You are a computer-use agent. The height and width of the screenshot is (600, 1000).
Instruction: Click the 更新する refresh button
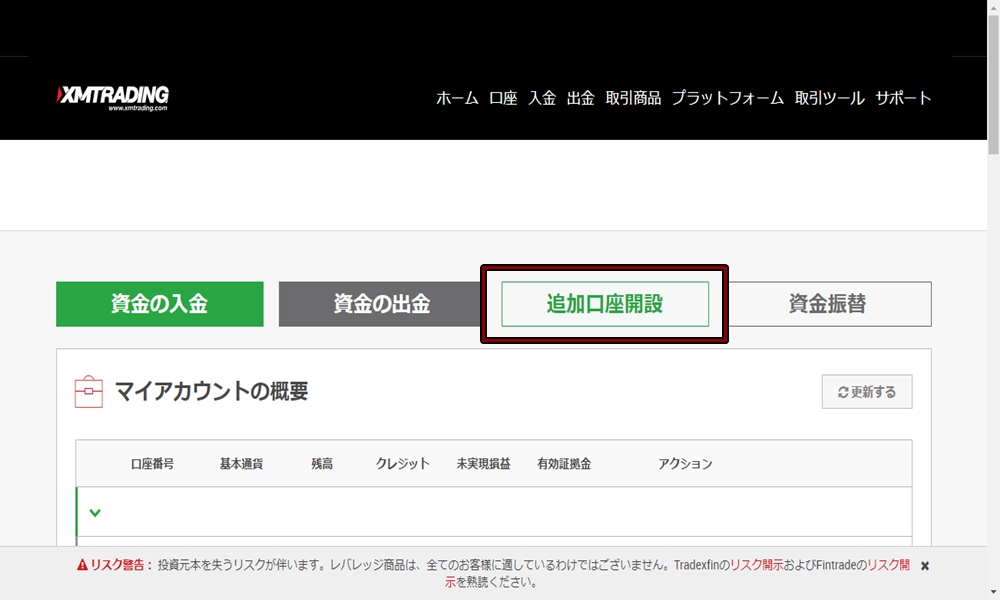pos(866,391)
